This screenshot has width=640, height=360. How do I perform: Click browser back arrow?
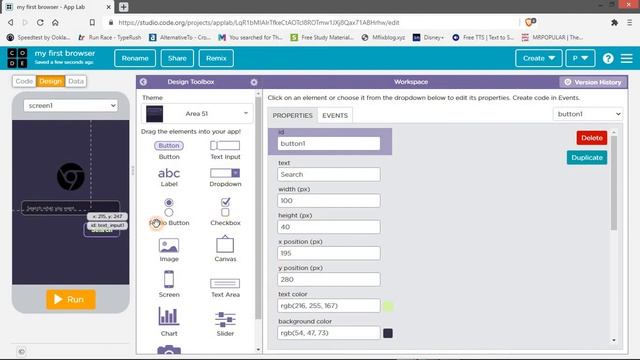point(11,22)
